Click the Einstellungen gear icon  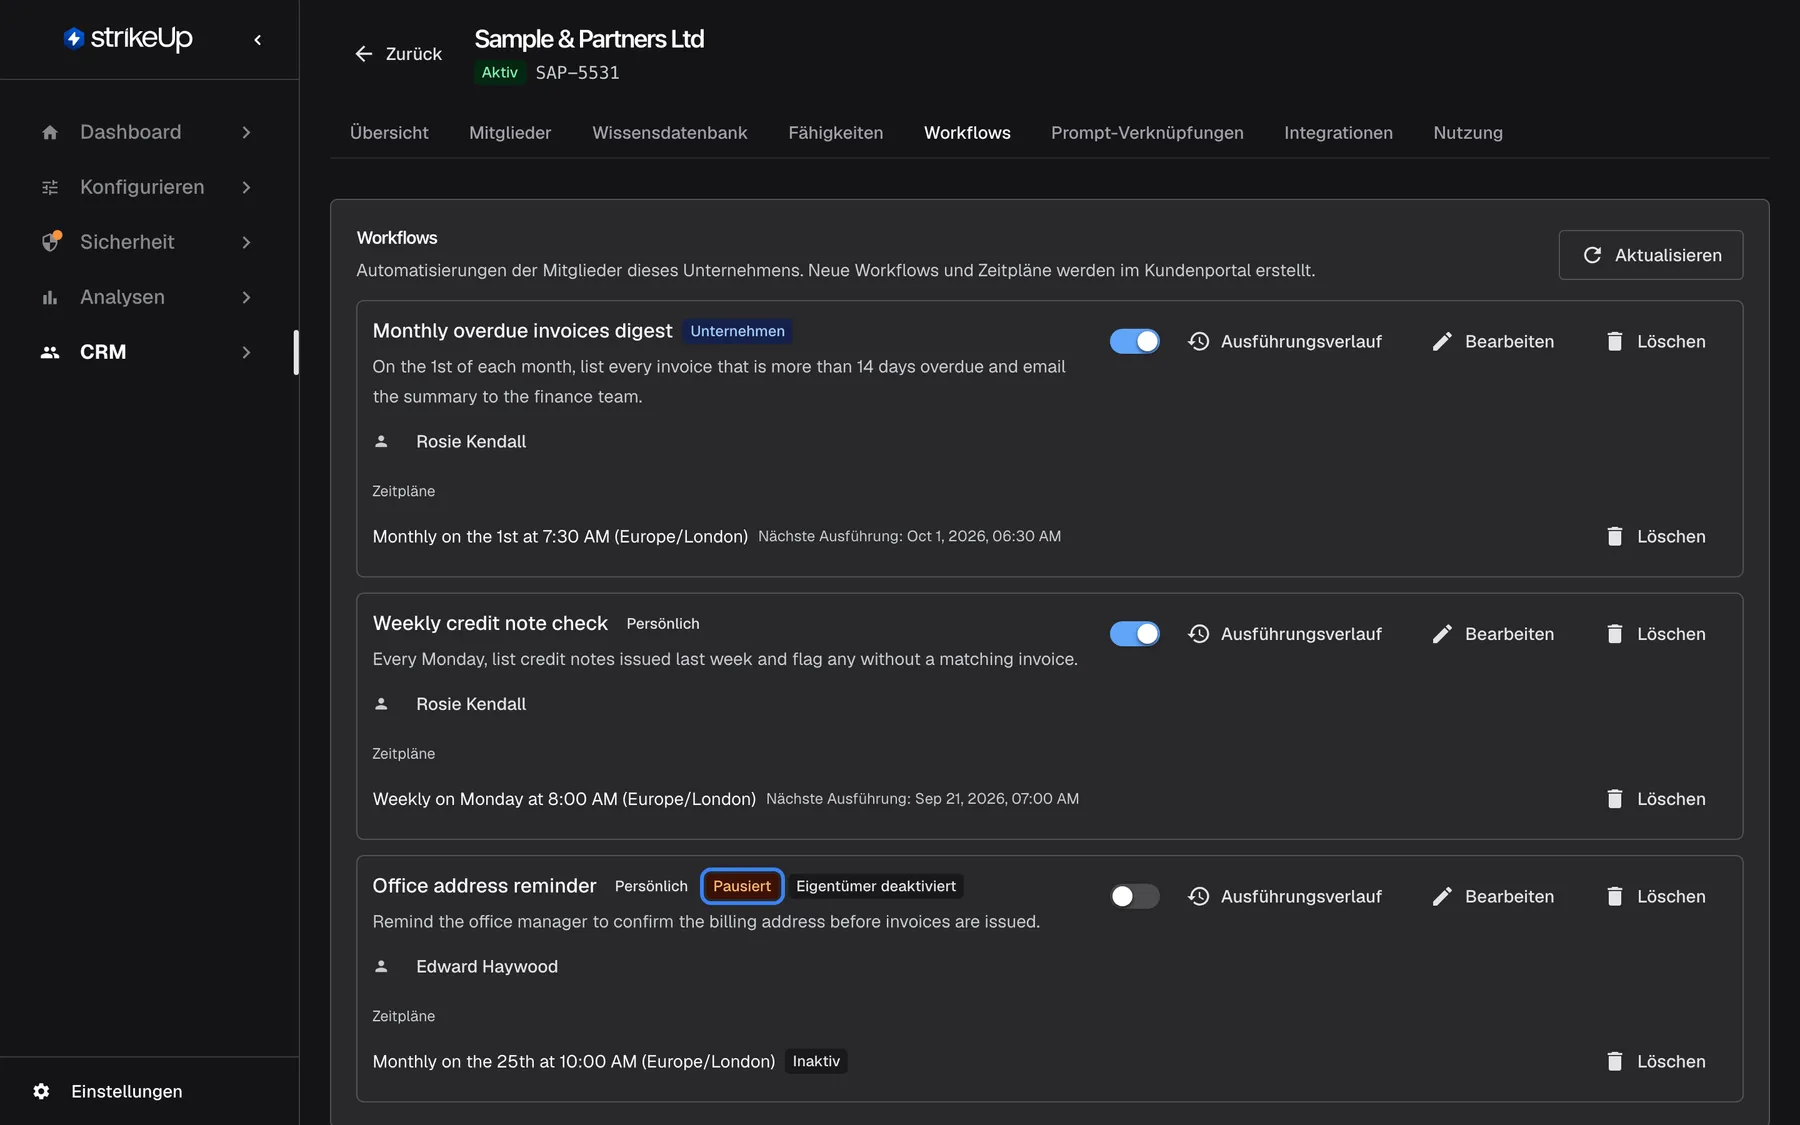pyautogui.click(x=41, y=1091)
